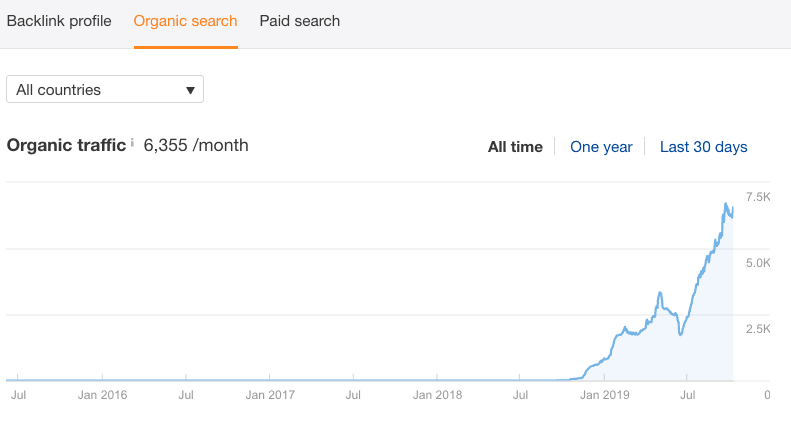This screenshot has width=791, height=427.
Task: Open the Paid search tab
Action: (x=300, y=21)
